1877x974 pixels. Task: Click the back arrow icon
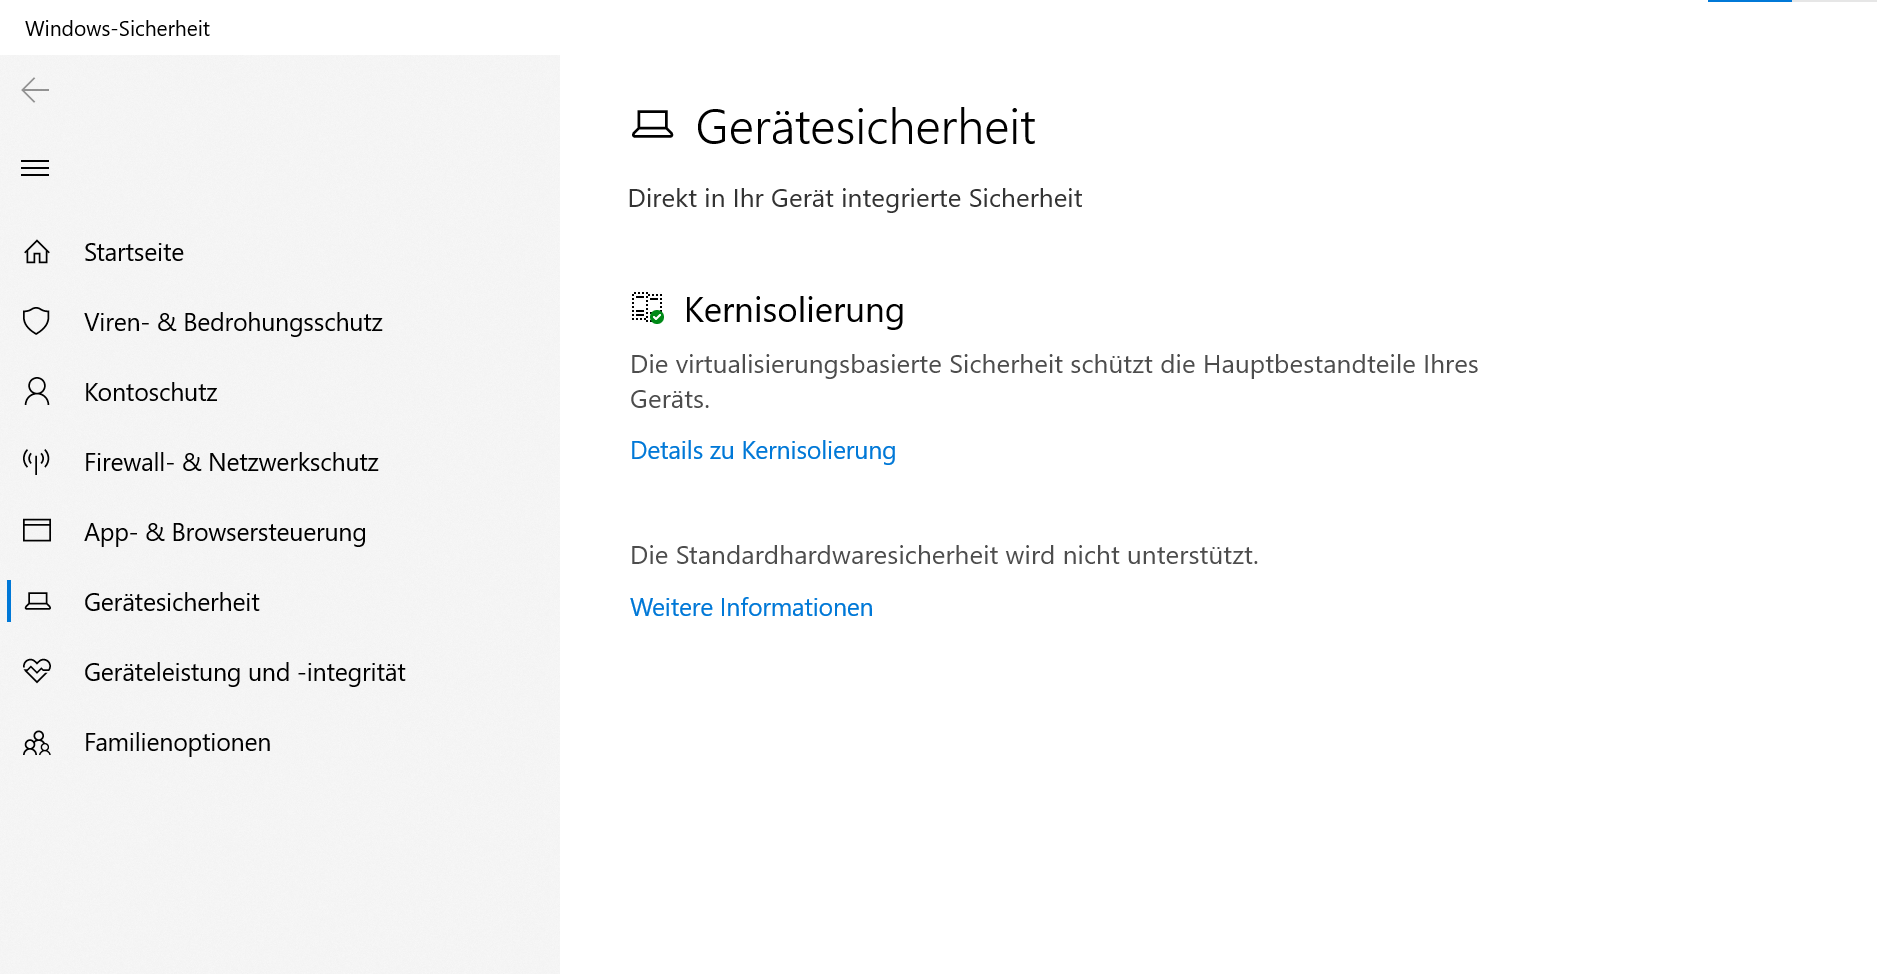tap(35, 90)
